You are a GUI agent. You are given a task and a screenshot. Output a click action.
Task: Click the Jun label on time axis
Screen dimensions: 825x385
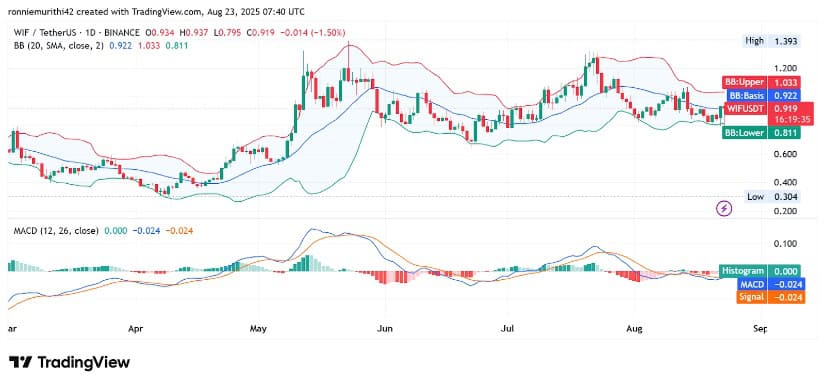[x=386, y=329]
